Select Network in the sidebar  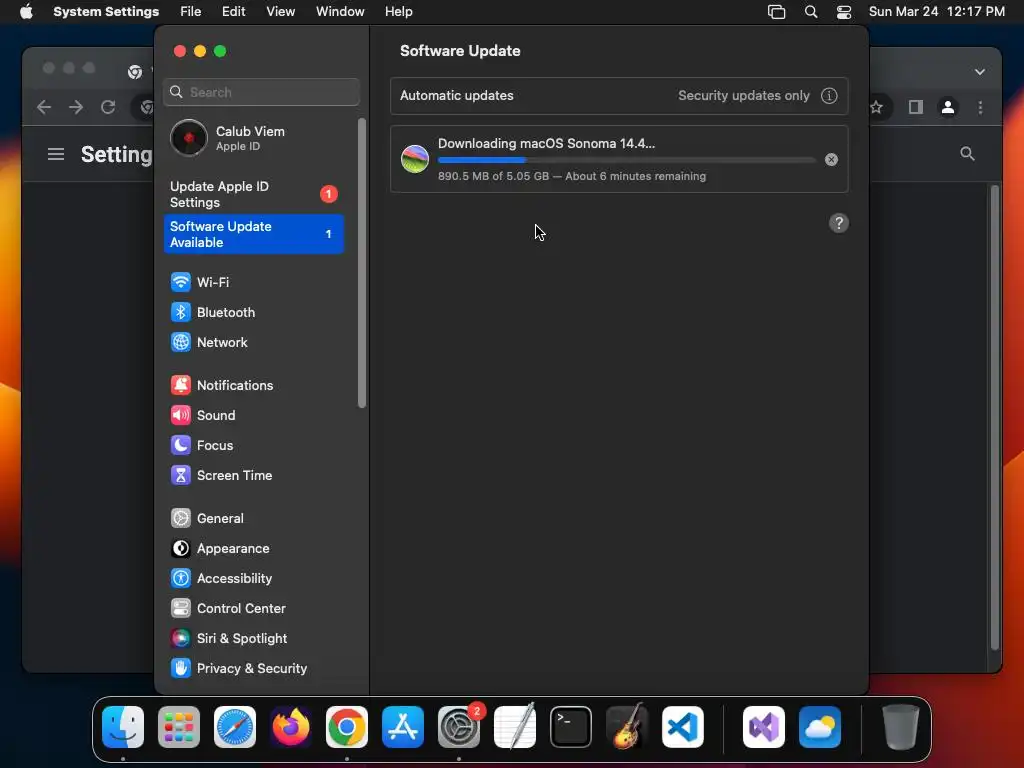click(255, 342)
